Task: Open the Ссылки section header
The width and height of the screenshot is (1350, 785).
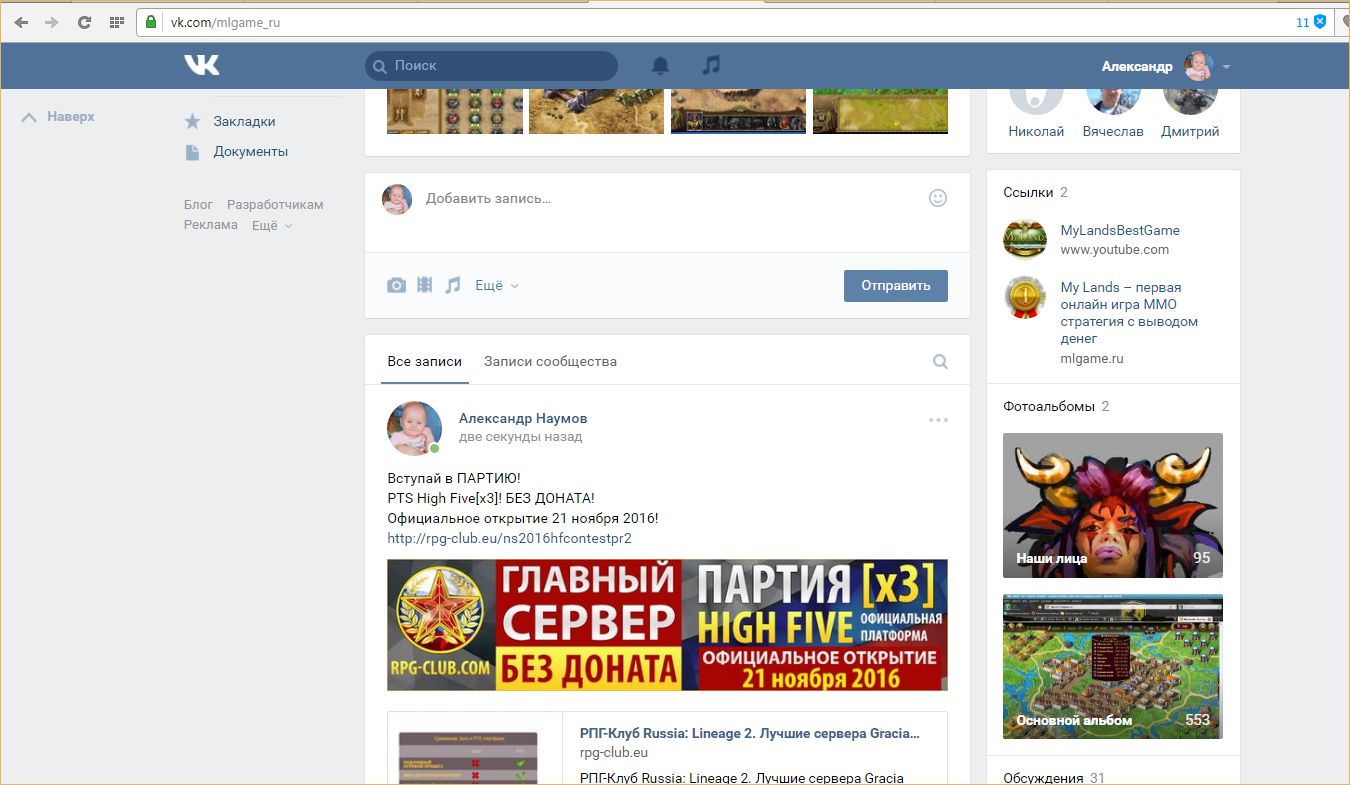Action: (x=1028, y=192)
